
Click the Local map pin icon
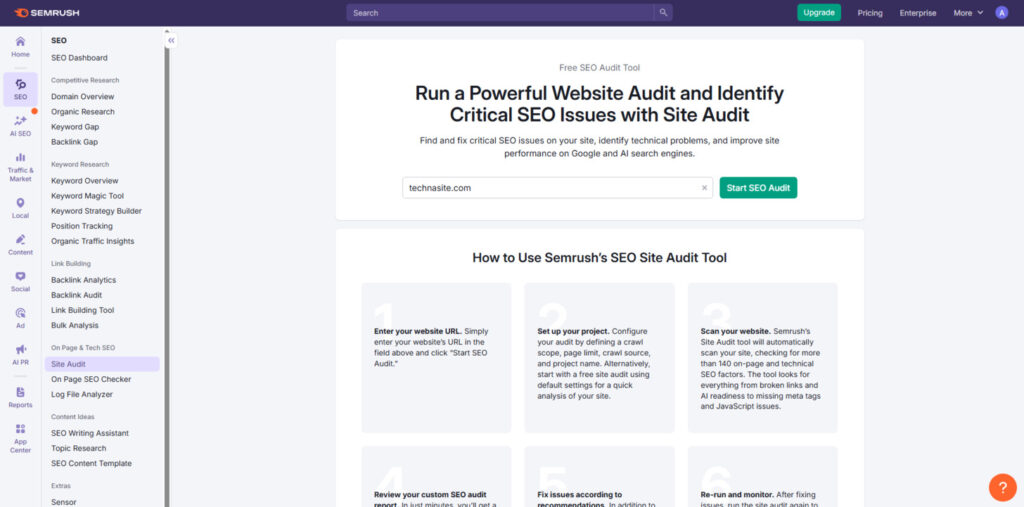(x=20, y=204)
